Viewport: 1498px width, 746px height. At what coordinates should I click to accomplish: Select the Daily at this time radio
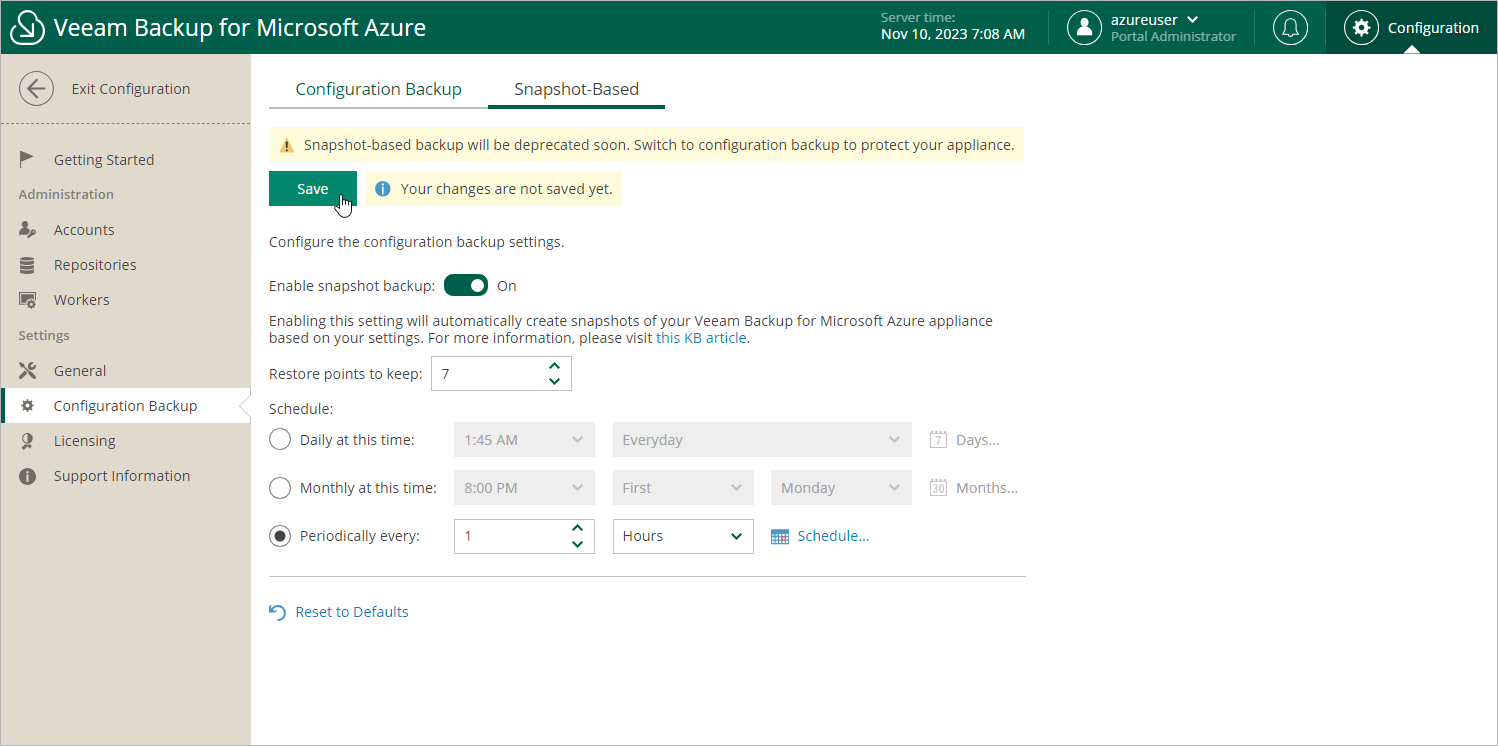(280, 440)
